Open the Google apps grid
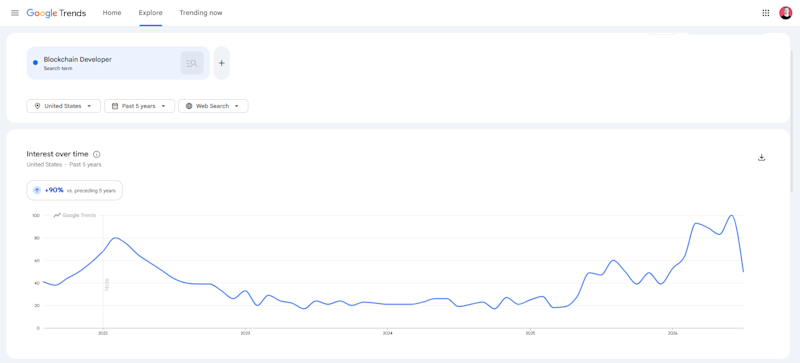 pos(766,13)
